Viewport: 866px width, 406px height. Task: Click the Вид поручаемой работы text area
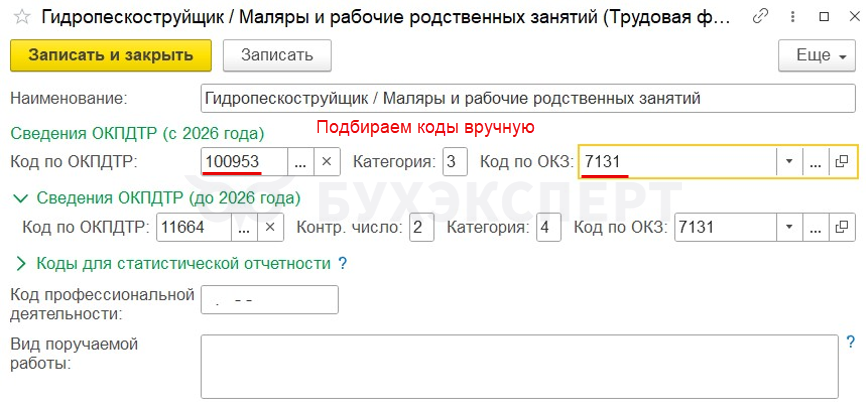coord(518,365)
